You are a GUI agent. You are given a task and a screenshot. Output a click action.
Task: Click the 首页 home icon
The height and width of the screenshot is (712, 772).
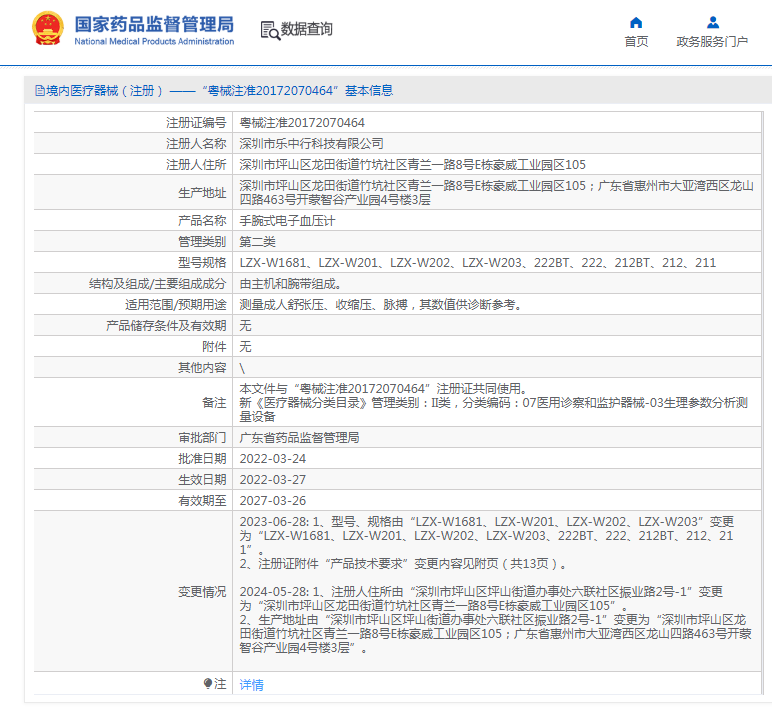[x=636, y=23]
